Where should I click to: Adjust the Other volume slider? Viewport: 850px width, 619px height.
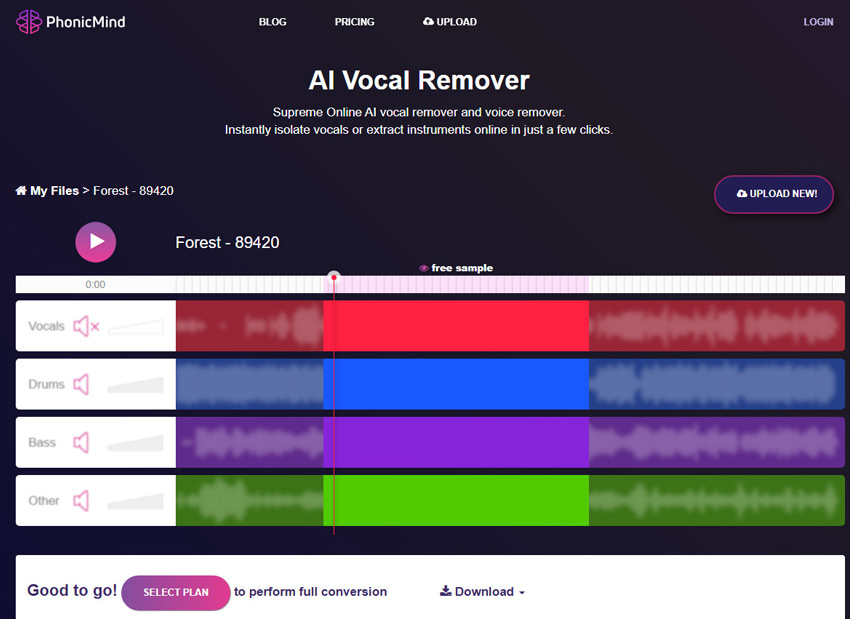[136, 501]
